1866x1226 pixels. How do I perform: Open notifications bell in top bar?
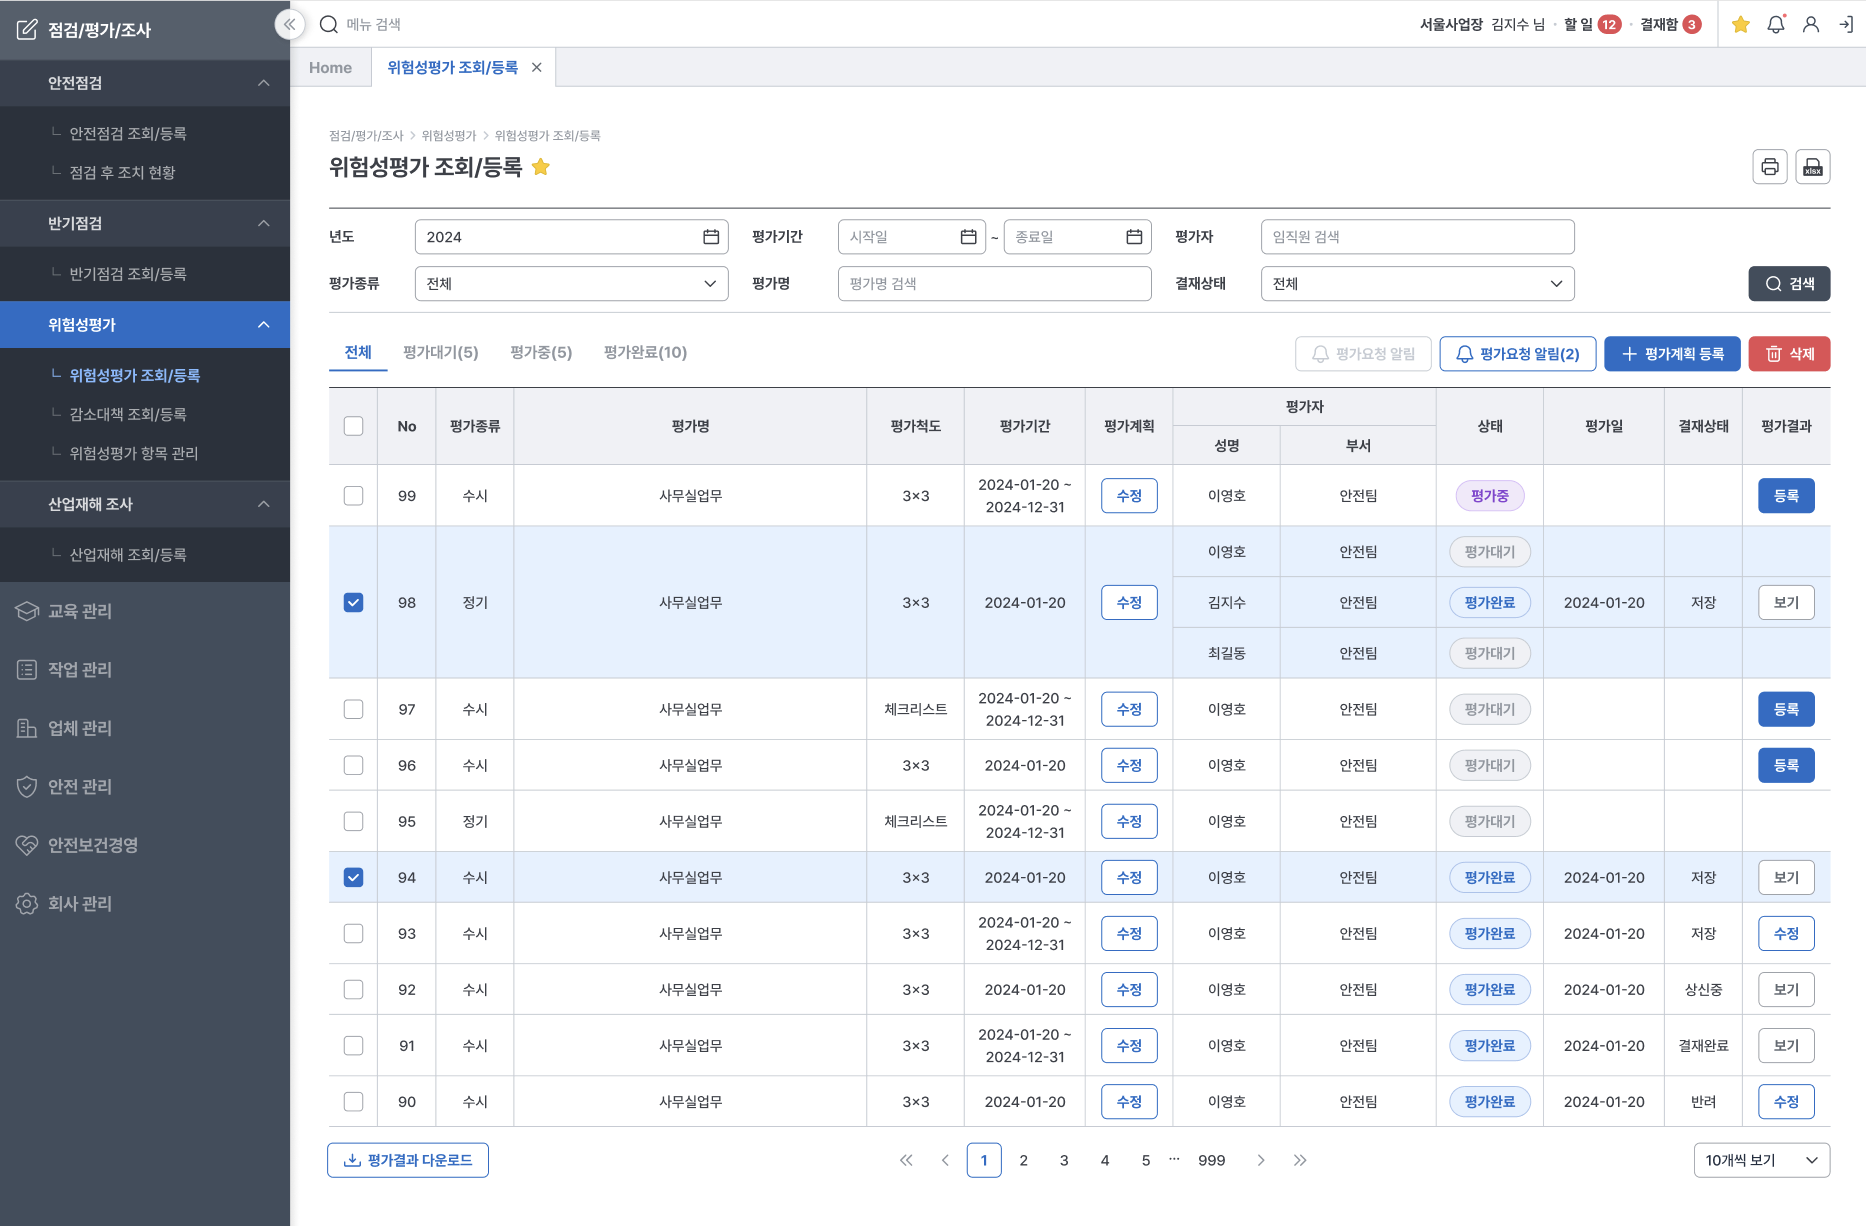pyautogui.click(x=1775, y=25)
